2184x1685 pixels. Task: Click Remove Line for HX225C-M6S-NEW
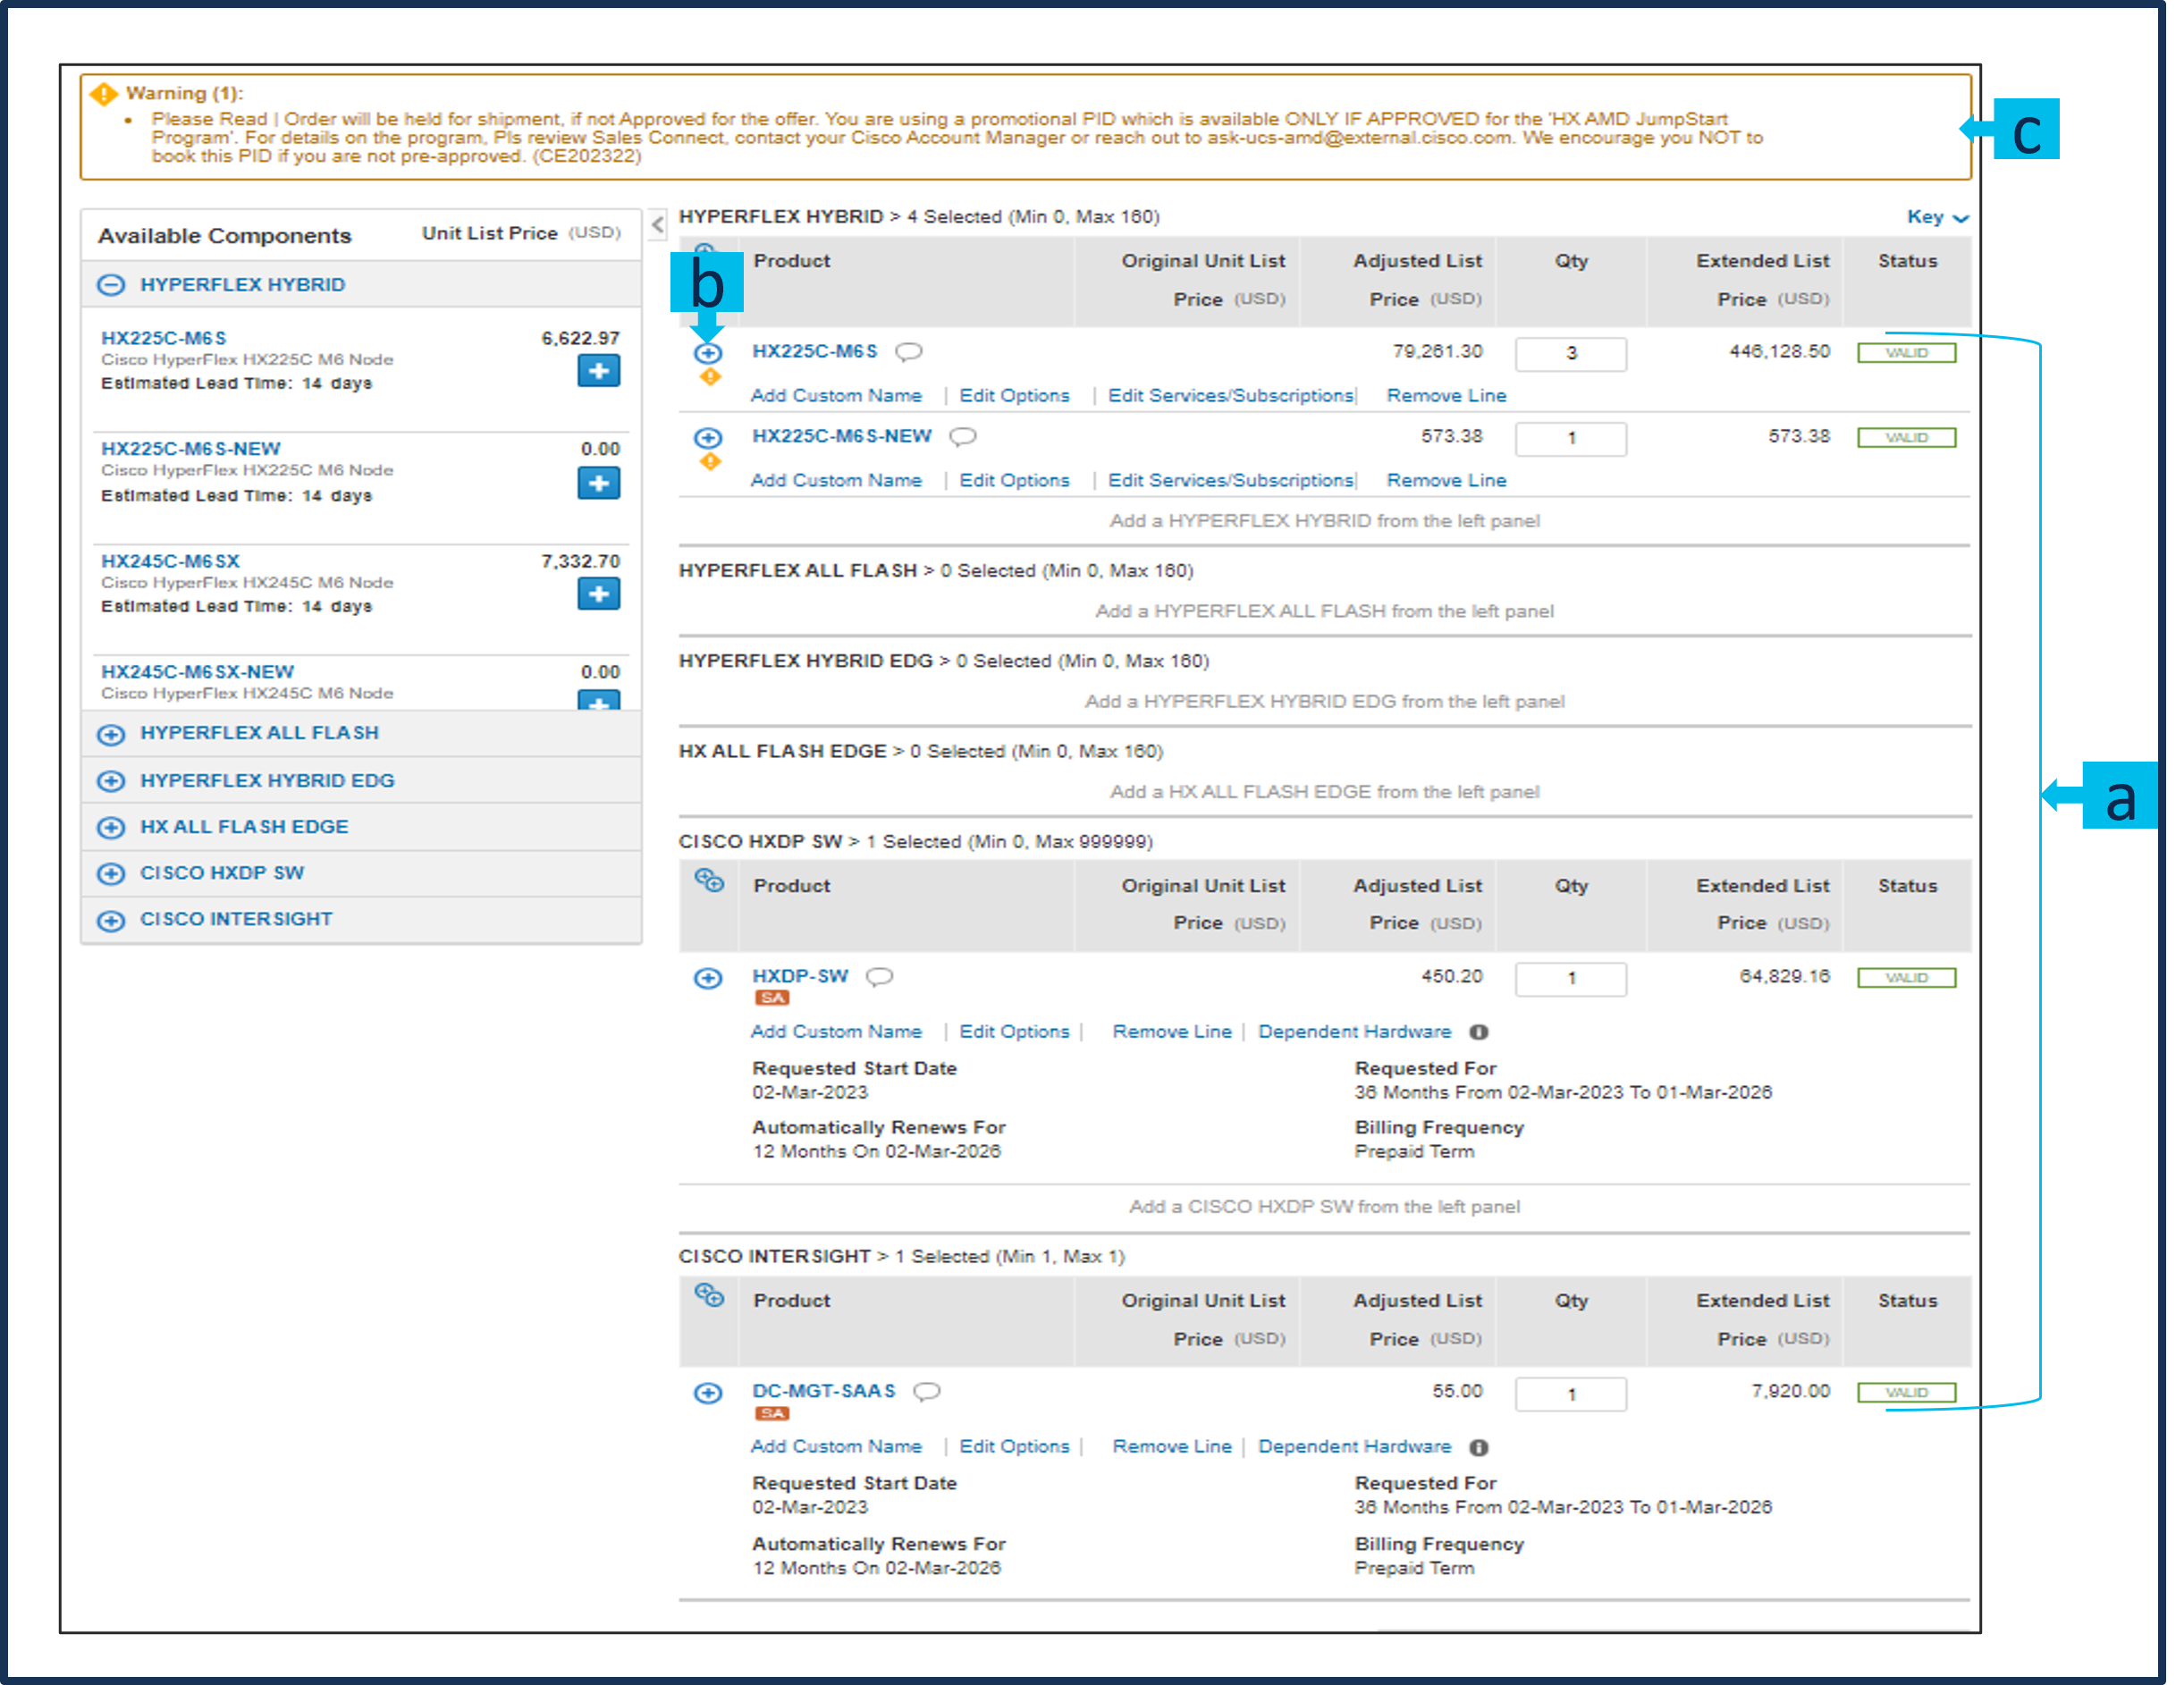[1445, 481]
